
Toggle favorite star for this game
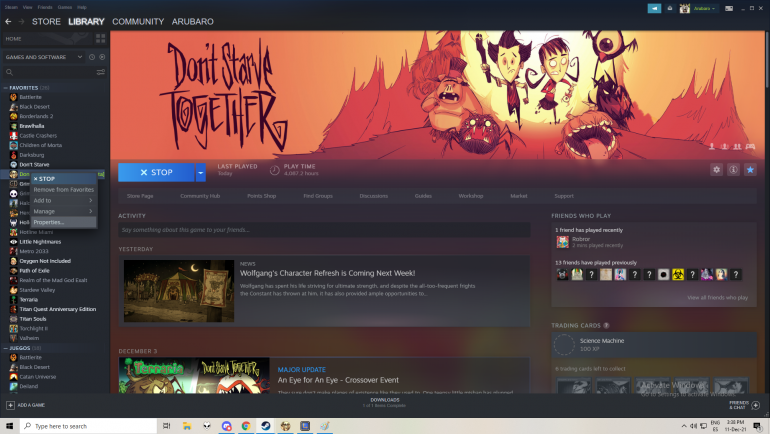pos(750,170)
